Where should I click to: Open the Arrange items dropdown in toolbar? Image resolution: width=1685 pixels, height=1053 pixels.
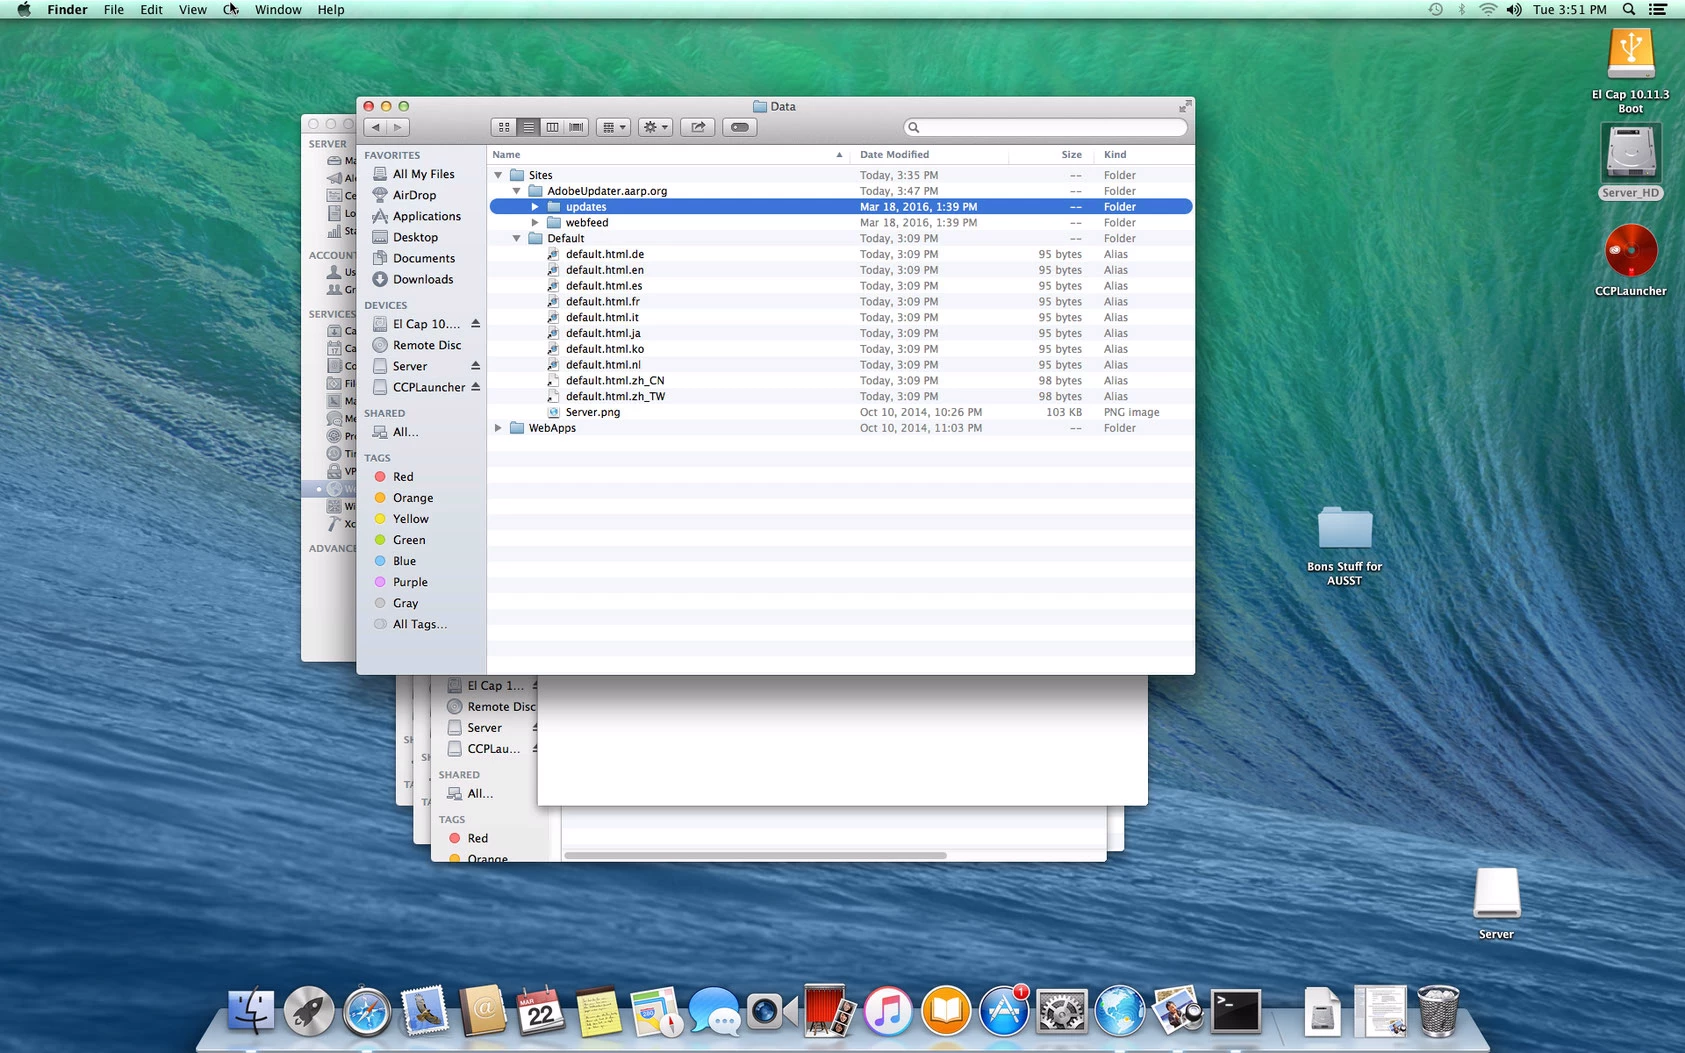click(x=612, y=127)
